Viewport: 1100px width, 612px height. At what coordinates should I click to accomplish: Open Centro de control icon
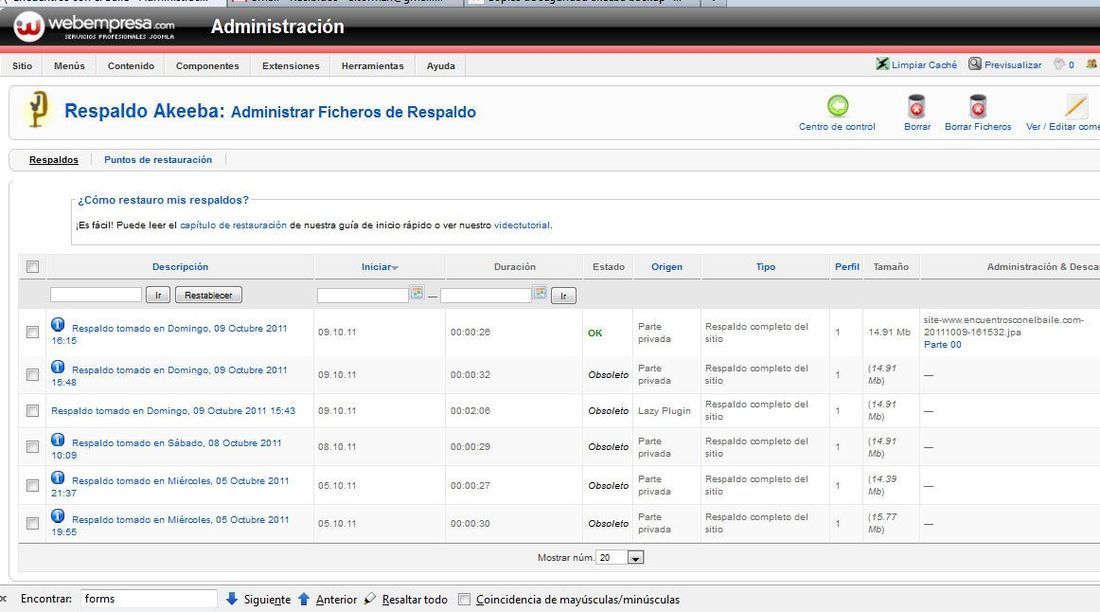837,106
